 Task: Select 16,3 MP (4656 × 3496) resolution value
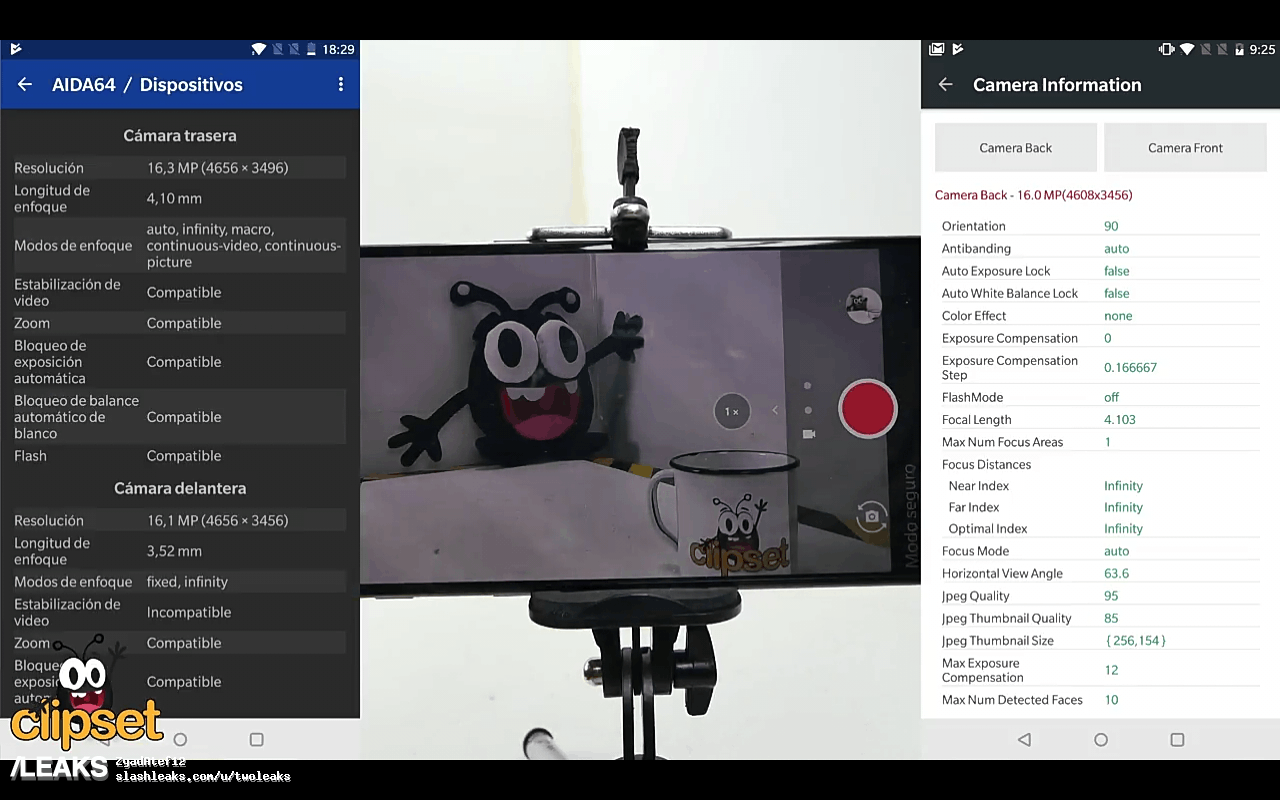pos(217,168)
